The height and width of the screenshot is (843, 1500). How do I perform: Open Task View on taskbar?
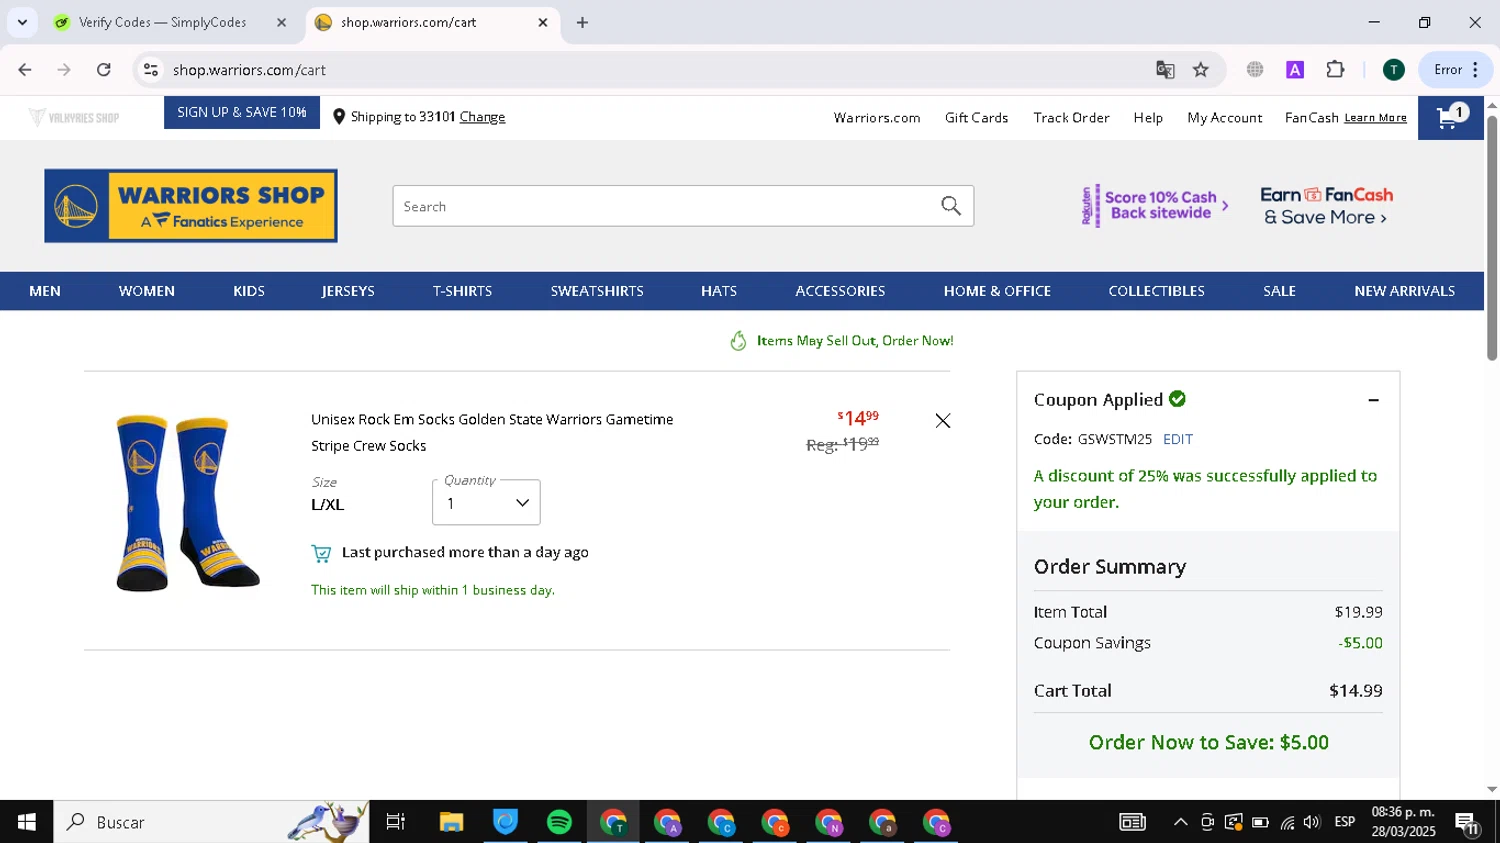click(x=396, y=822)
